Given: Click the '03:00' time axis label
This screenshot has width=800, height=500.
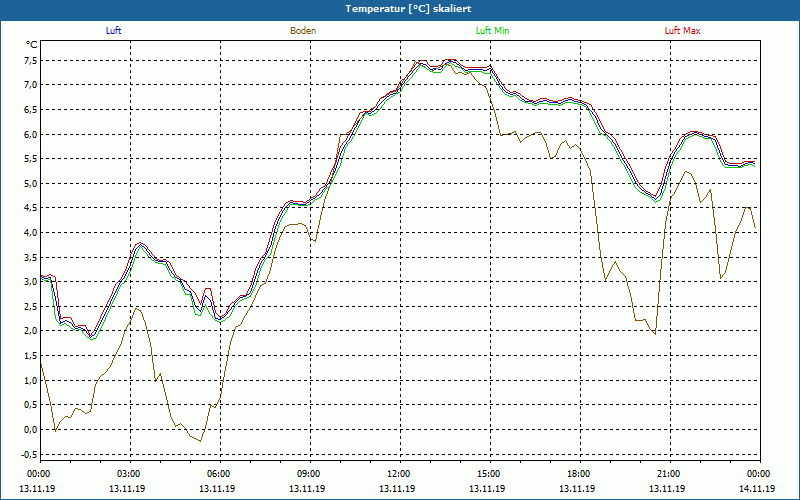Looking at the screenshot, I should (x=129, y=474).
